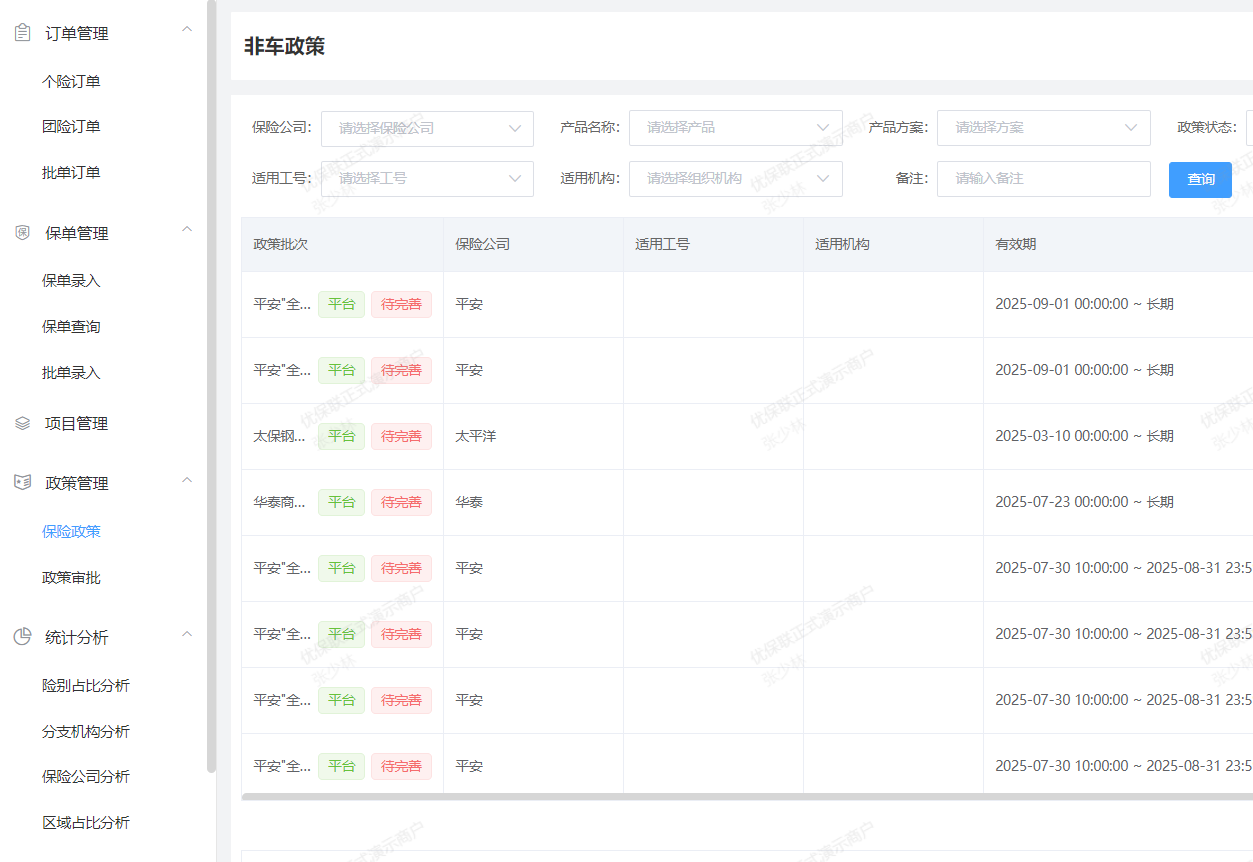The height and width of the screenshot is (862, 1253).
Task: Open 批单订单 in the sidebar
Action: point(71,173)
